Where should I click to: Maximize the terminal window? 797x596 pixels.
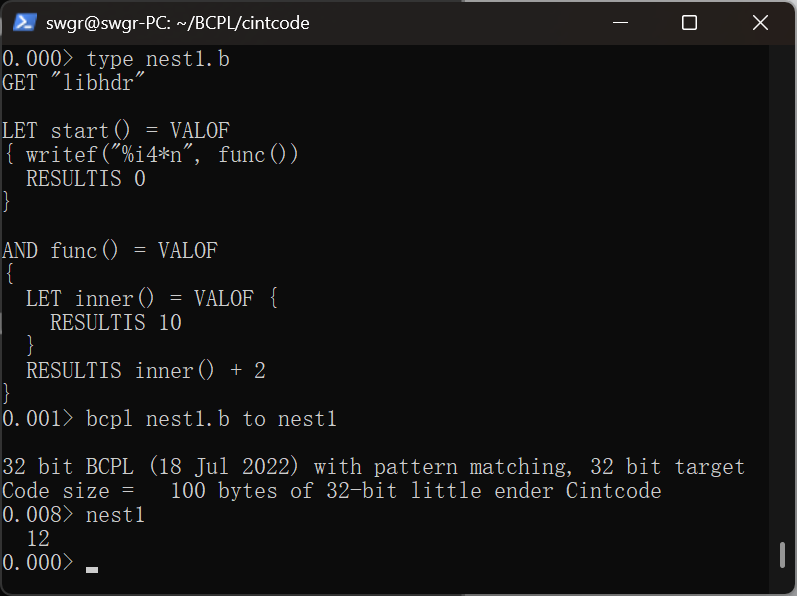coord(689,23)
